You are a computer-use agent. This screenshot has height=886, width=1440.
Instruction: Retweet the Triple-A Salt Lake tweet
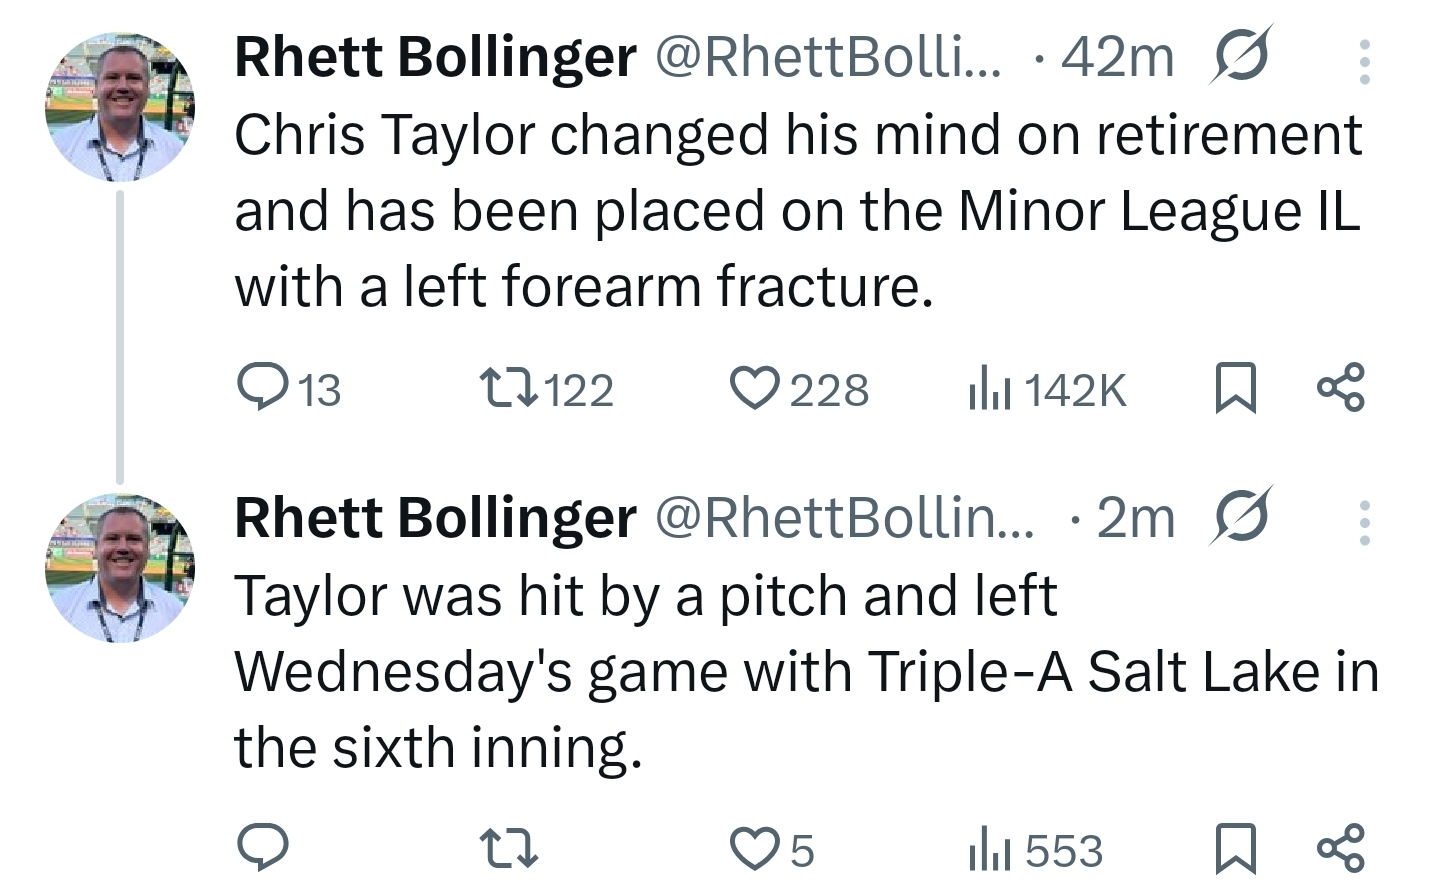pos(509,849)
